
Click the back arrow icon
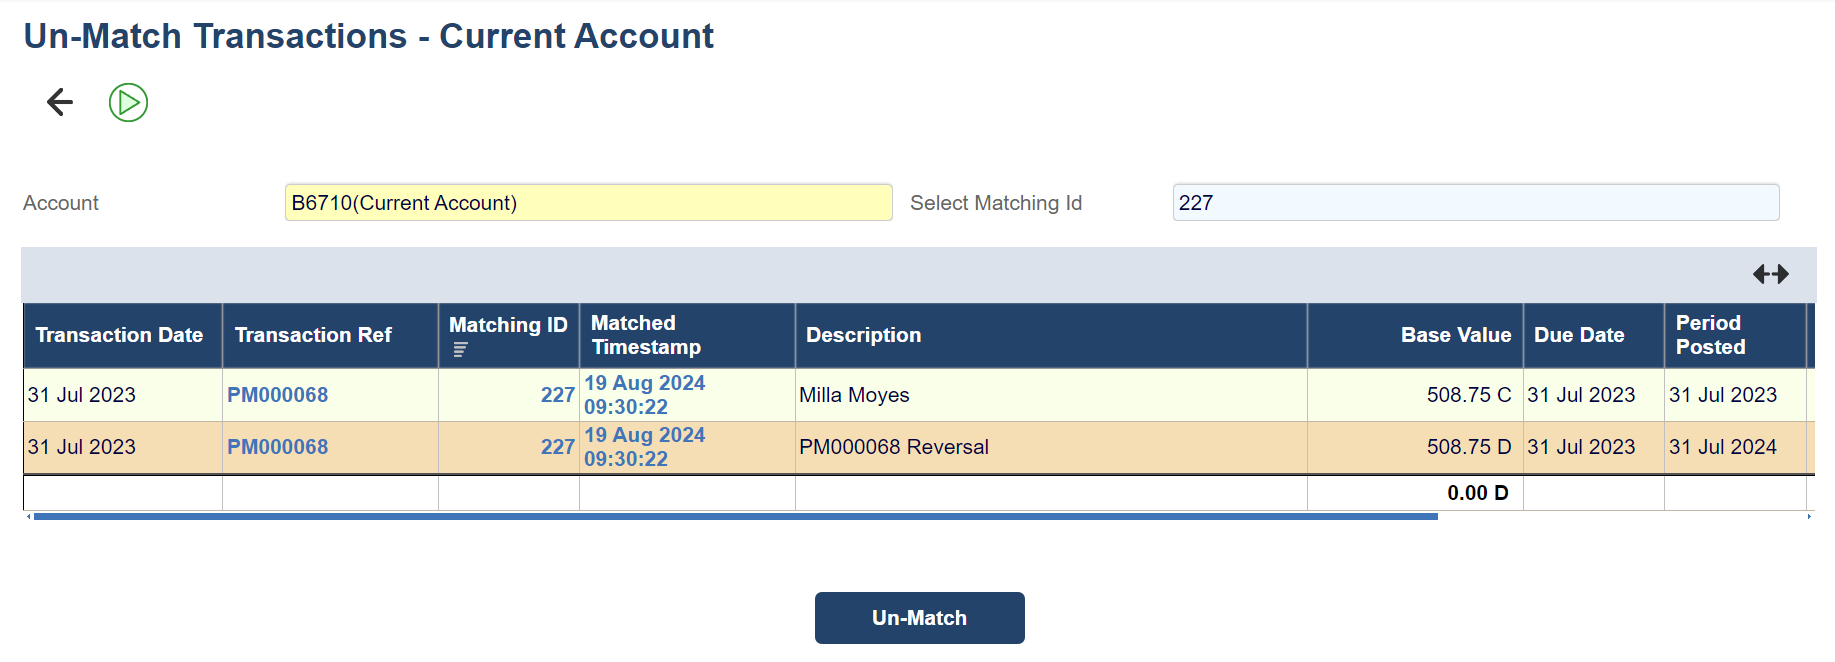point(60,102)
